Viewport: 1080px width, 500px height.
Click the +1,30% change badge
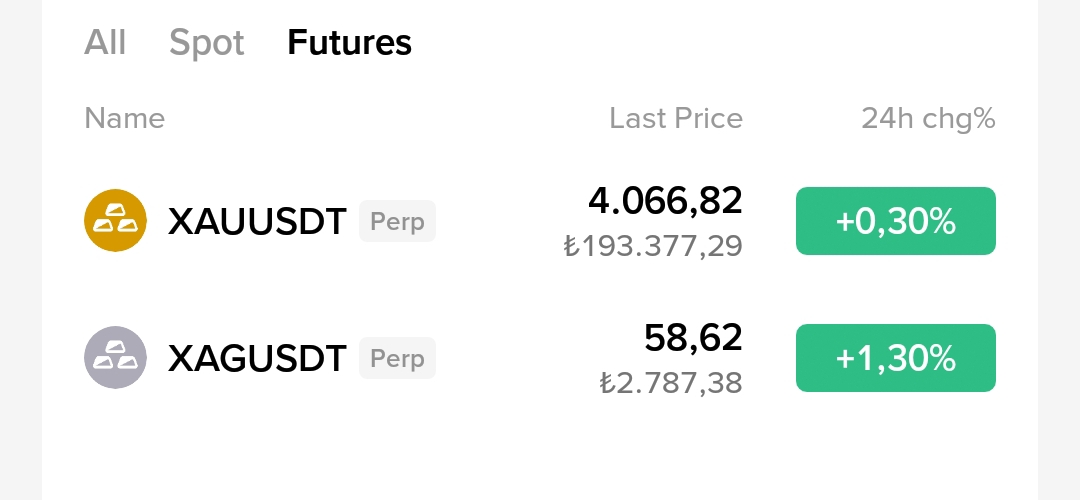coord(895,358)
